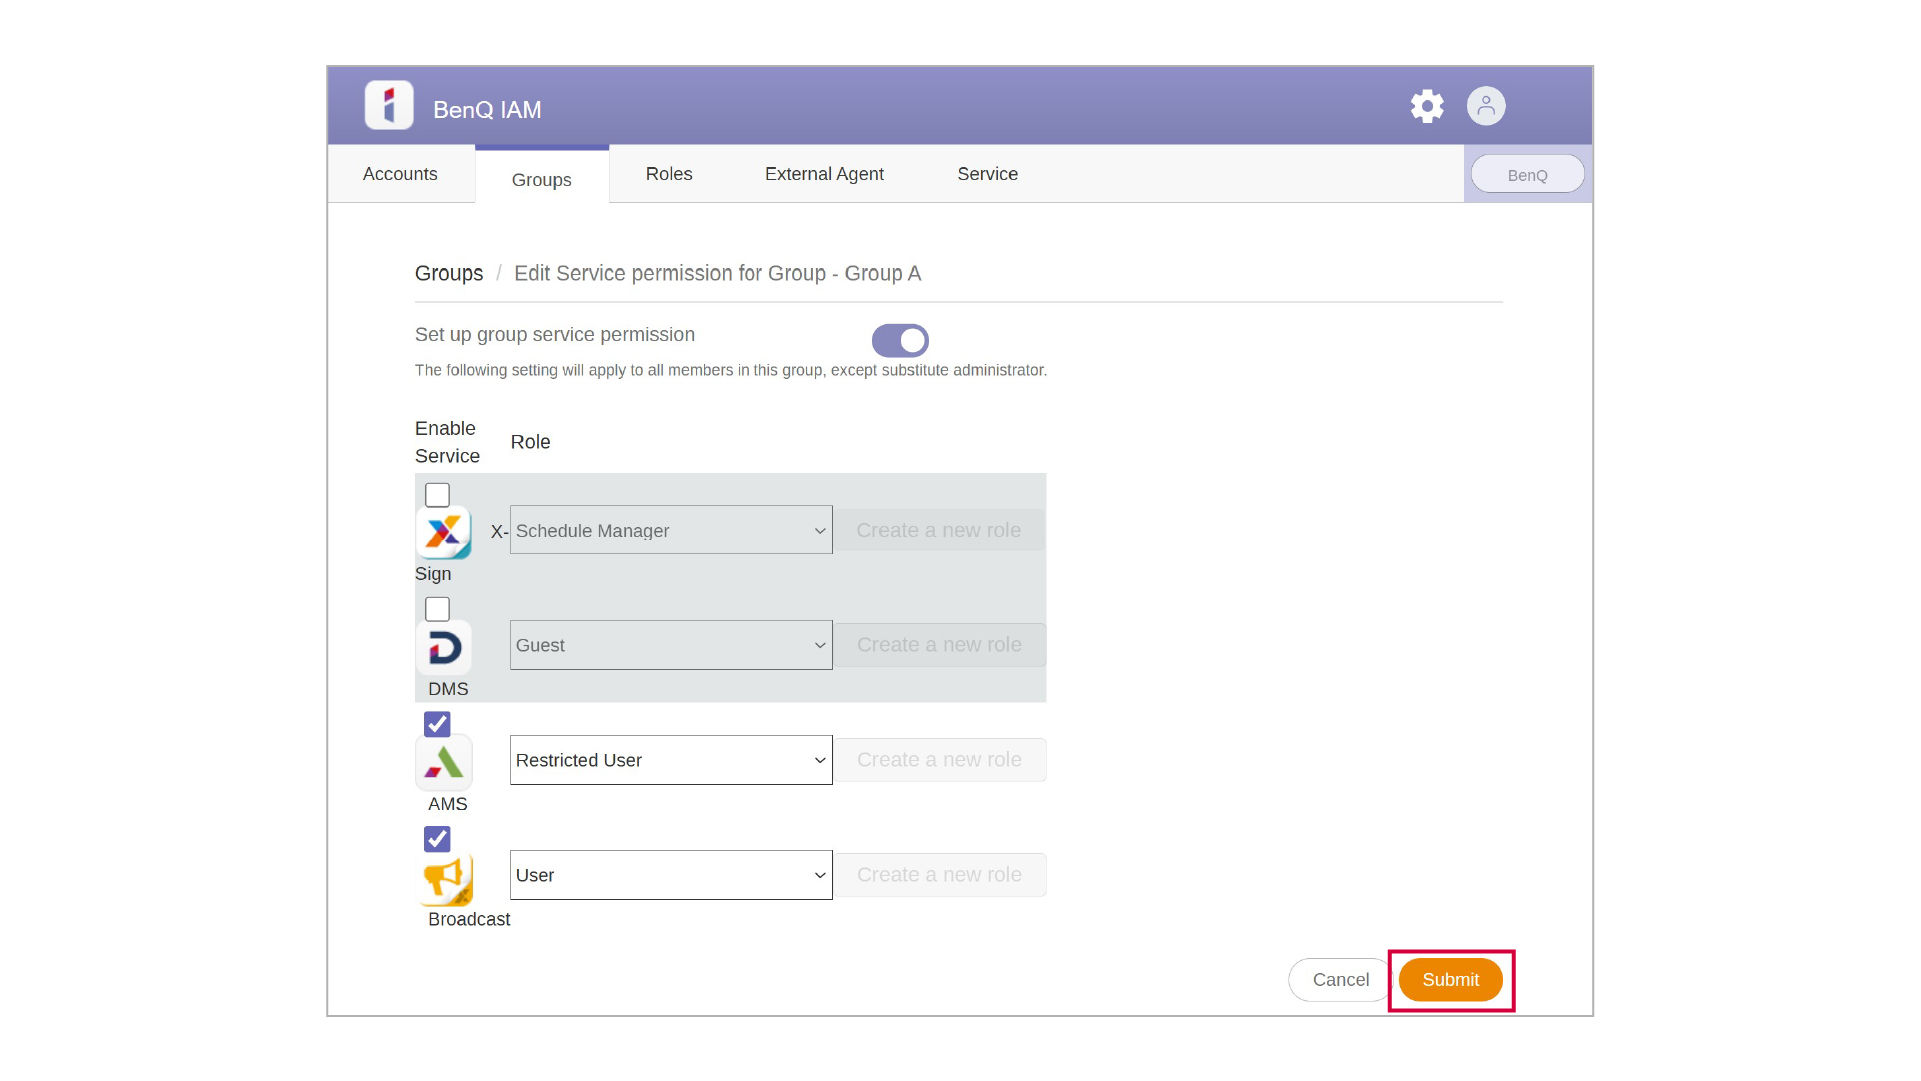Open the user profile avatar icon

pos(1486,106)
